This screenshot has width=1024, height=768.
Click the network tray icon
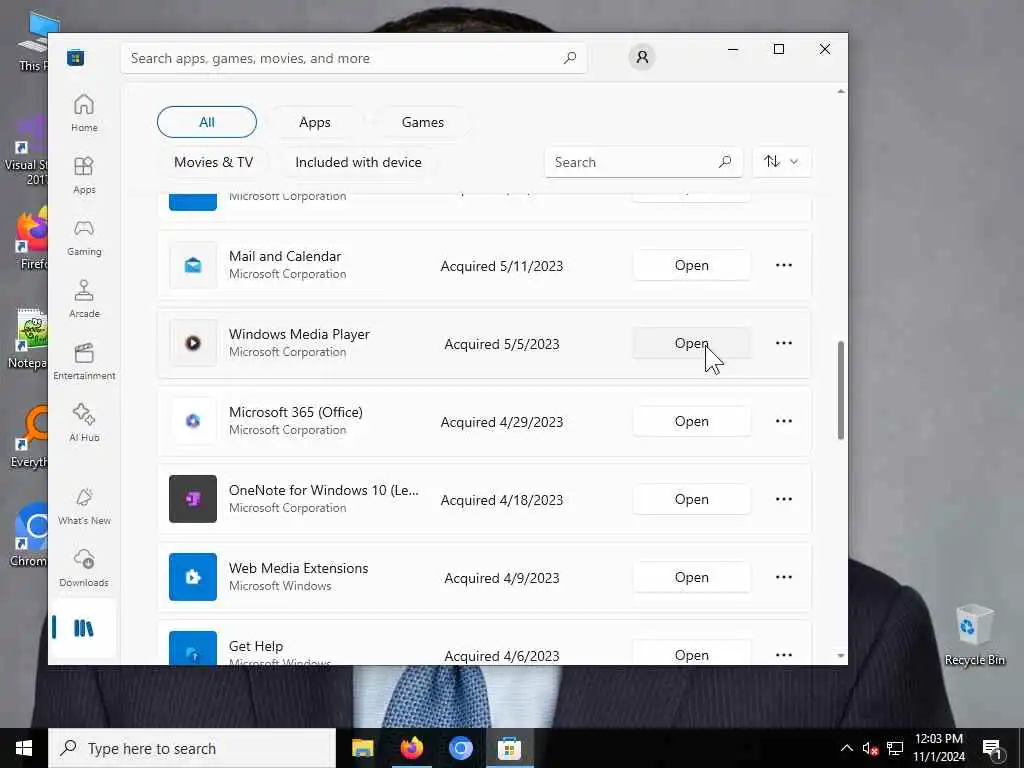895,748
